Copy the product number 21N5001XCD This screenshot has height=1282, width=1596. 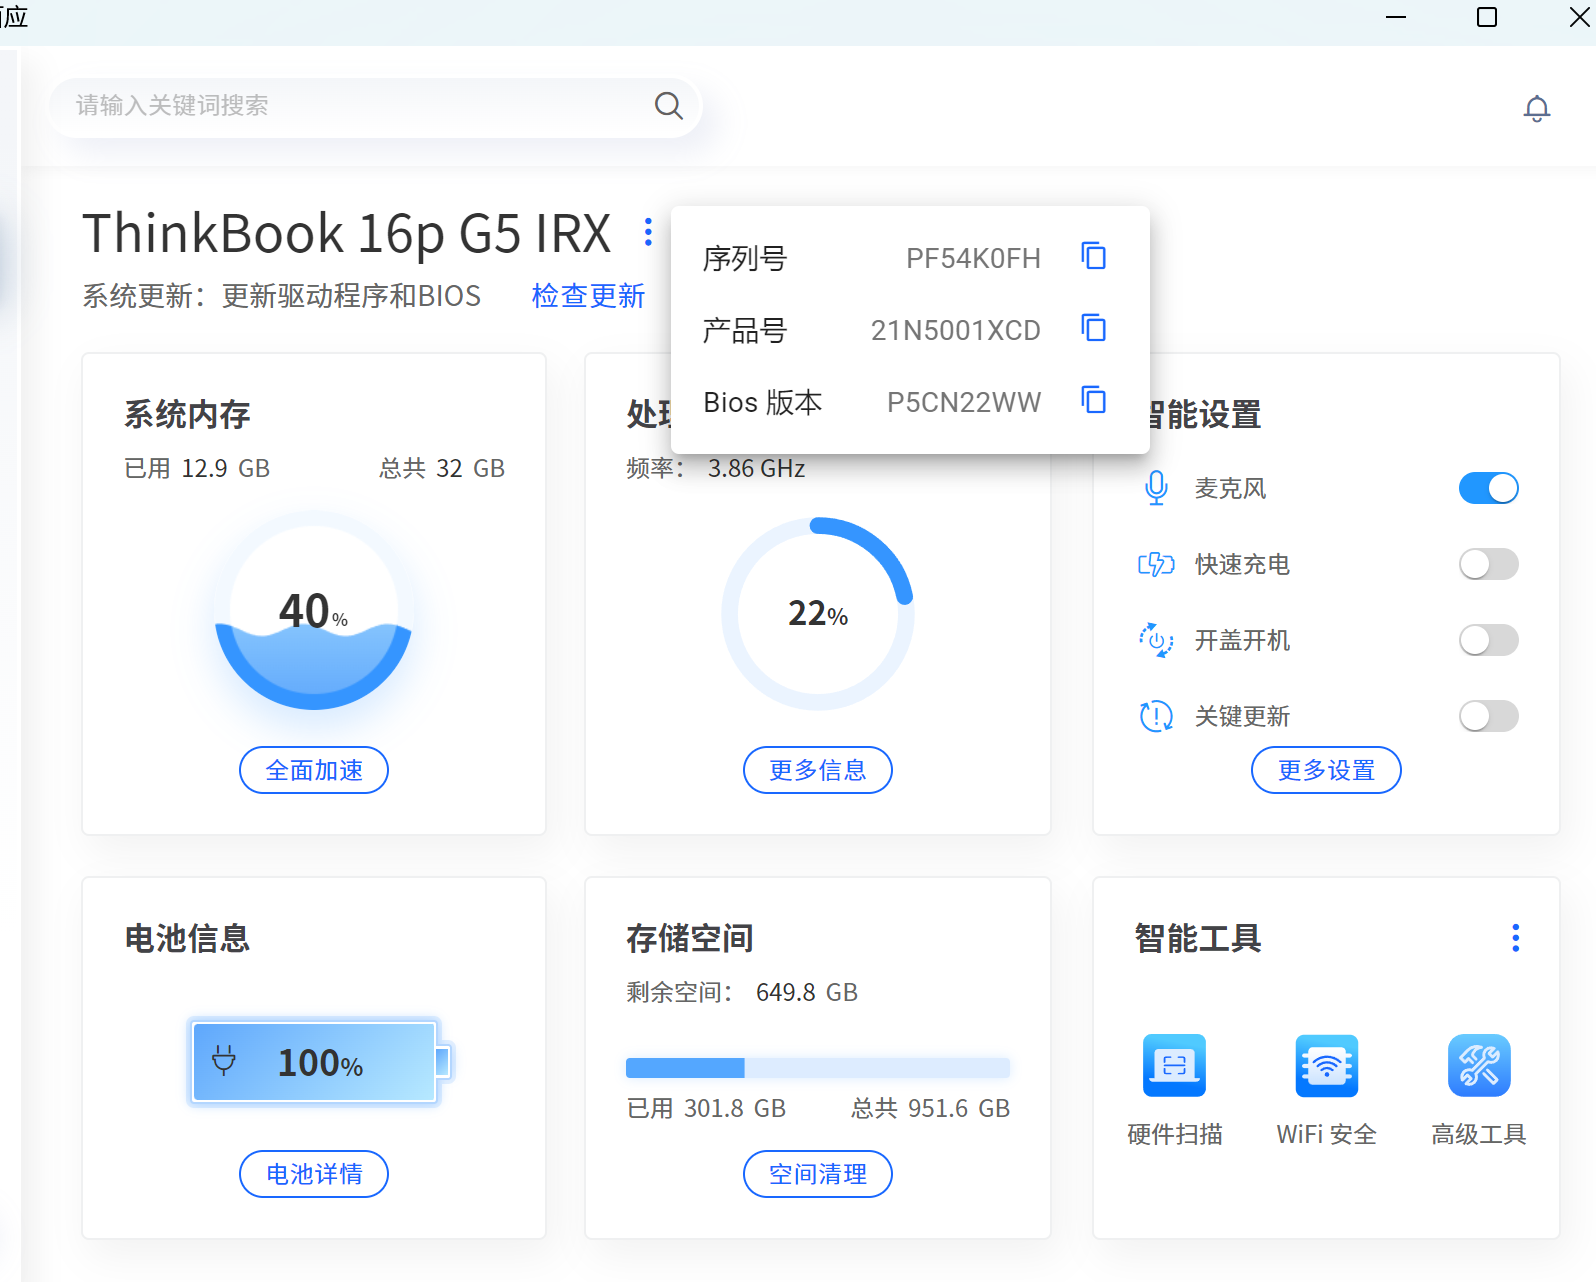point(1094,328)
